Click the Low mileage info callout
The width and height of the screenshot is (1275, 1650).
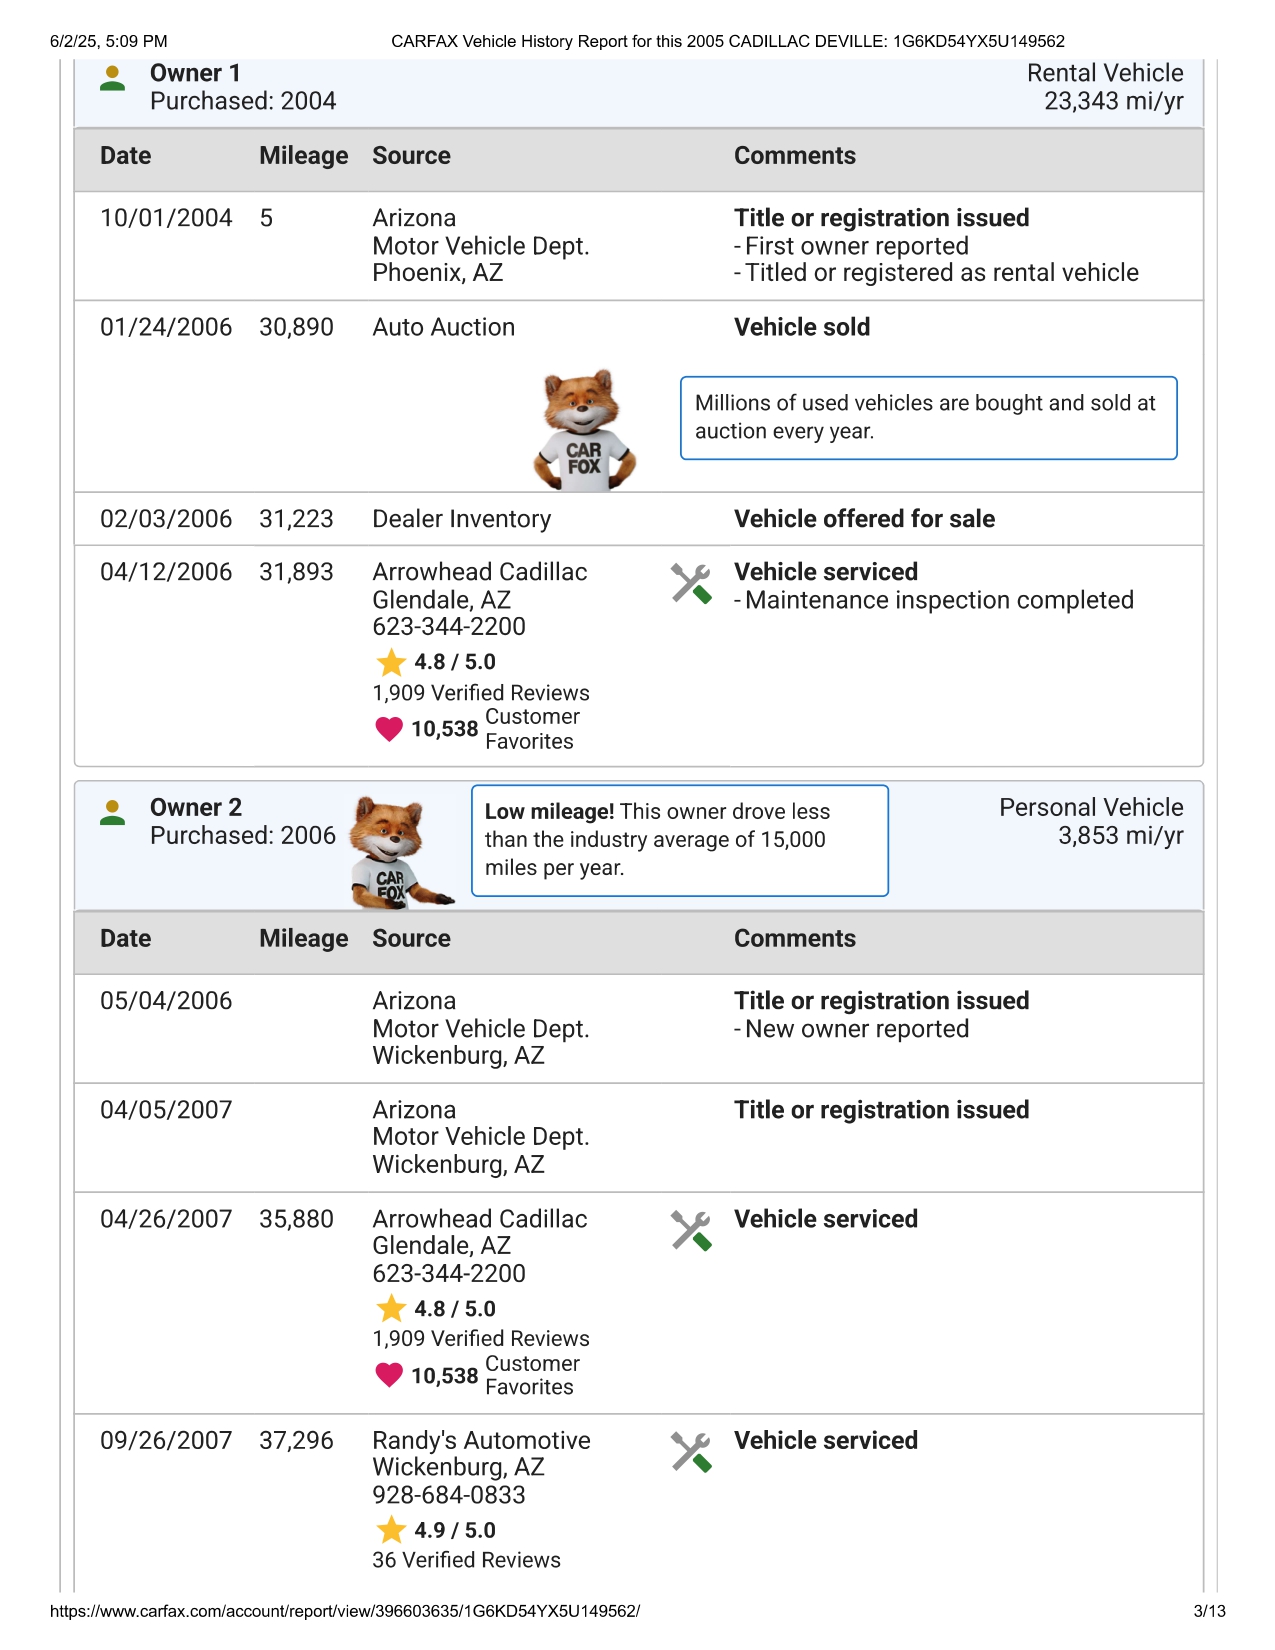[679, 840]
